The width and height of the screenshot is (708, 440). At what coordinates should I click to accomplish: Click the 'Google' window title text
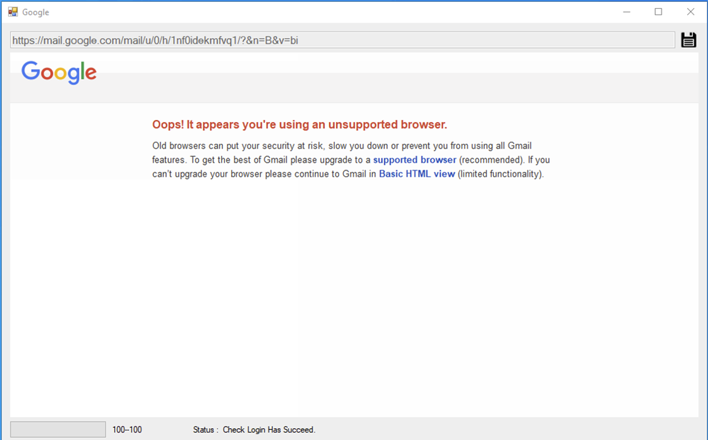click(36, 12)
